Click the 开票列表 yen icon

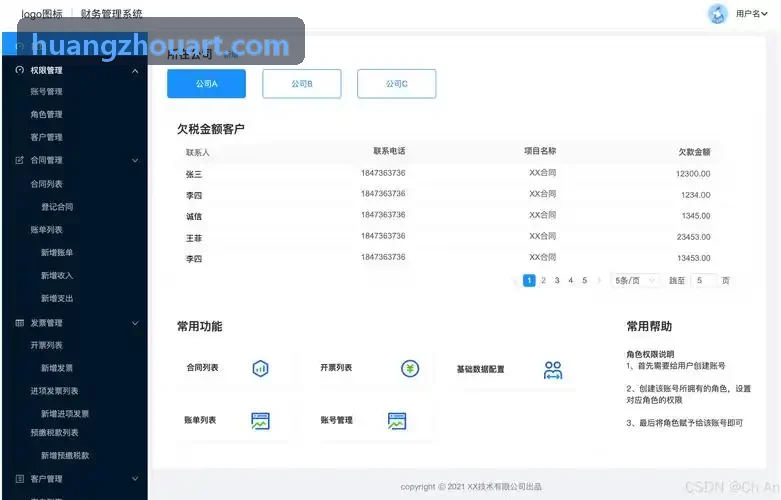410,369
